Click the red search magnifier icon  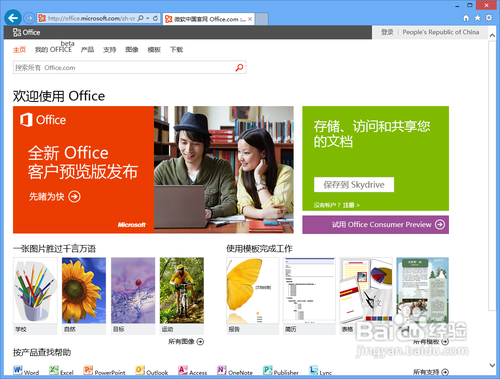tap(239, 68)
